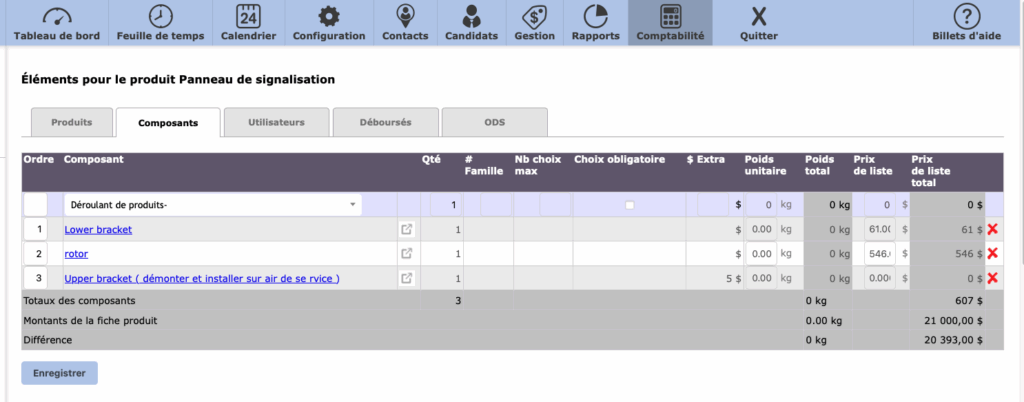Click the Billets d'aide help icon

[965, 18]
